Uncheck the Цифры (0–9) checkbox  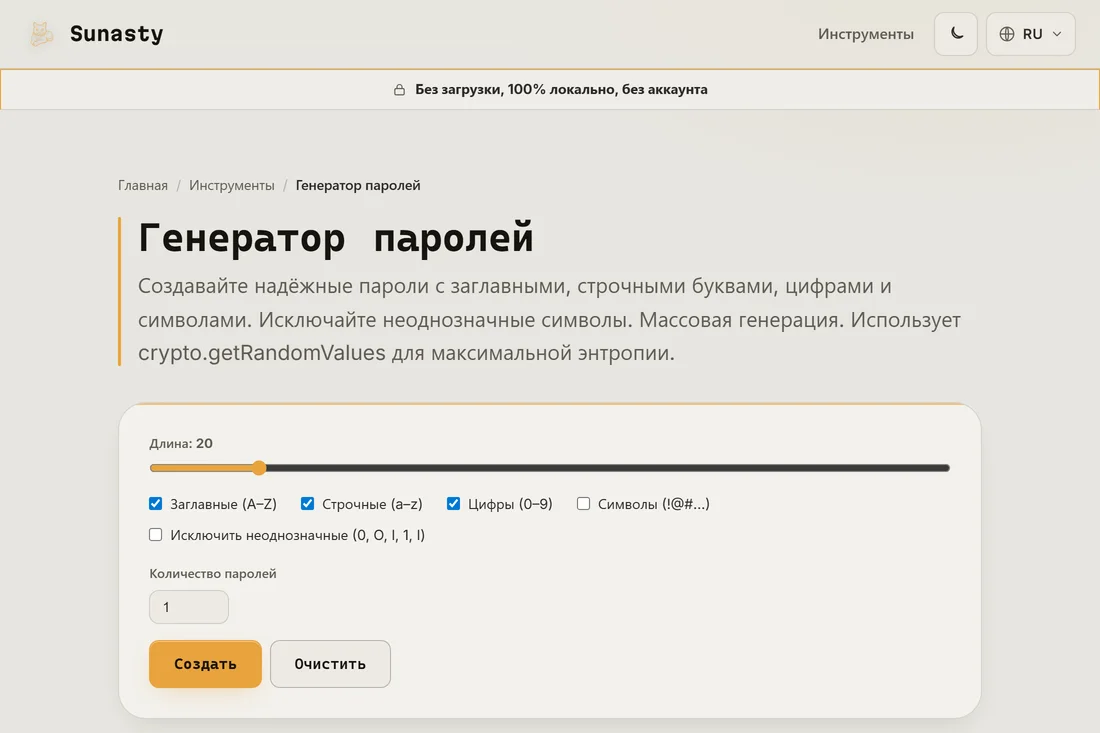coord(453,504)
